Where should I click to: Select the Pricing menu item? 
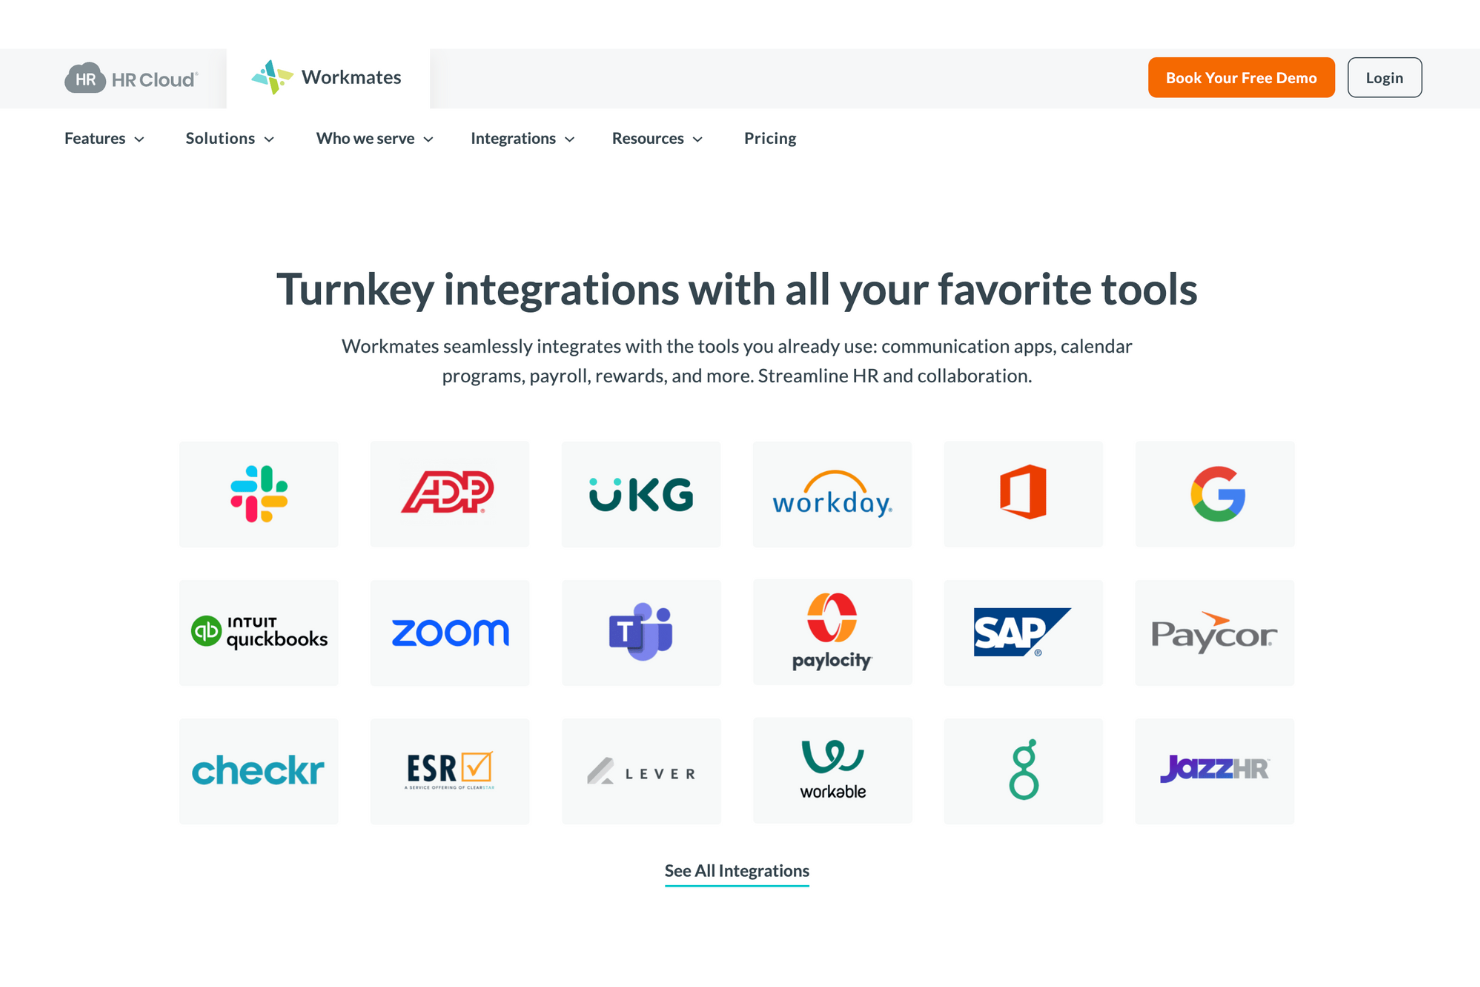coord(769,138)
